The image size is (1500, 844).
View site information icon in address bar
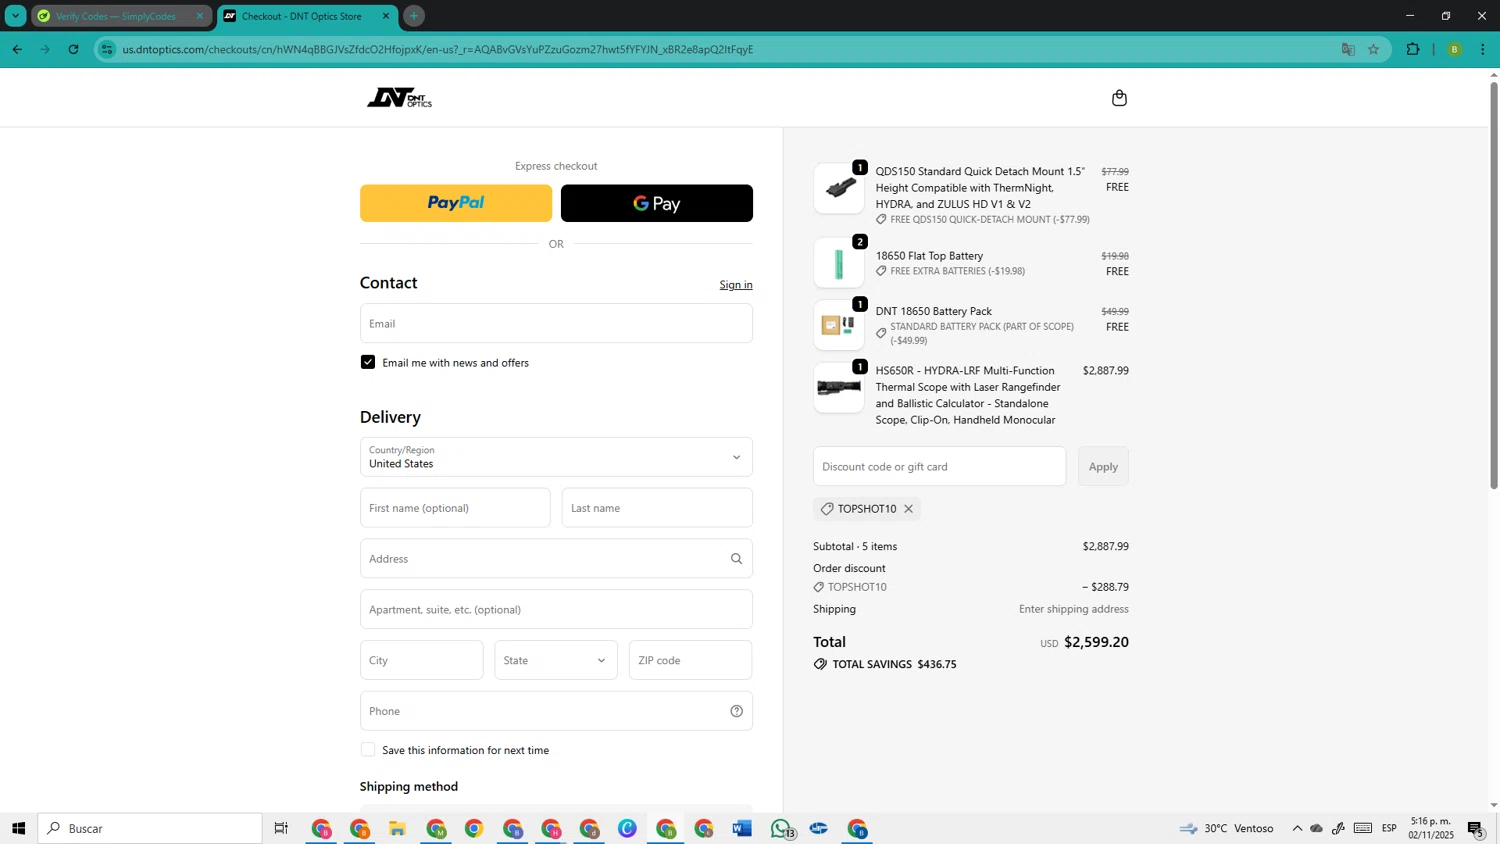[x=107, y=49]
